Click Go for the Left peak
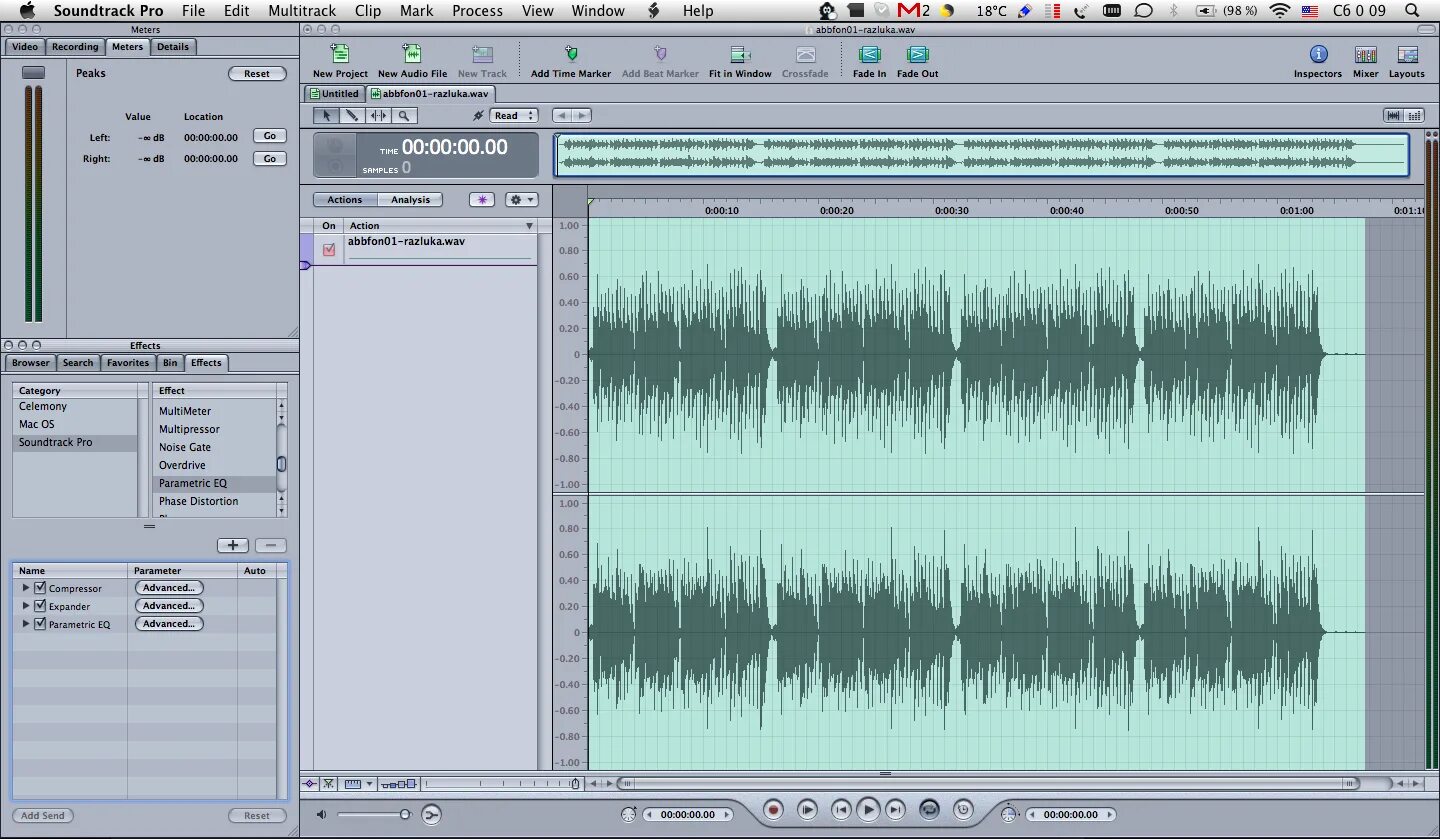Image resolution: width=1440 pixels, height=839 pixels. [269, 136]
